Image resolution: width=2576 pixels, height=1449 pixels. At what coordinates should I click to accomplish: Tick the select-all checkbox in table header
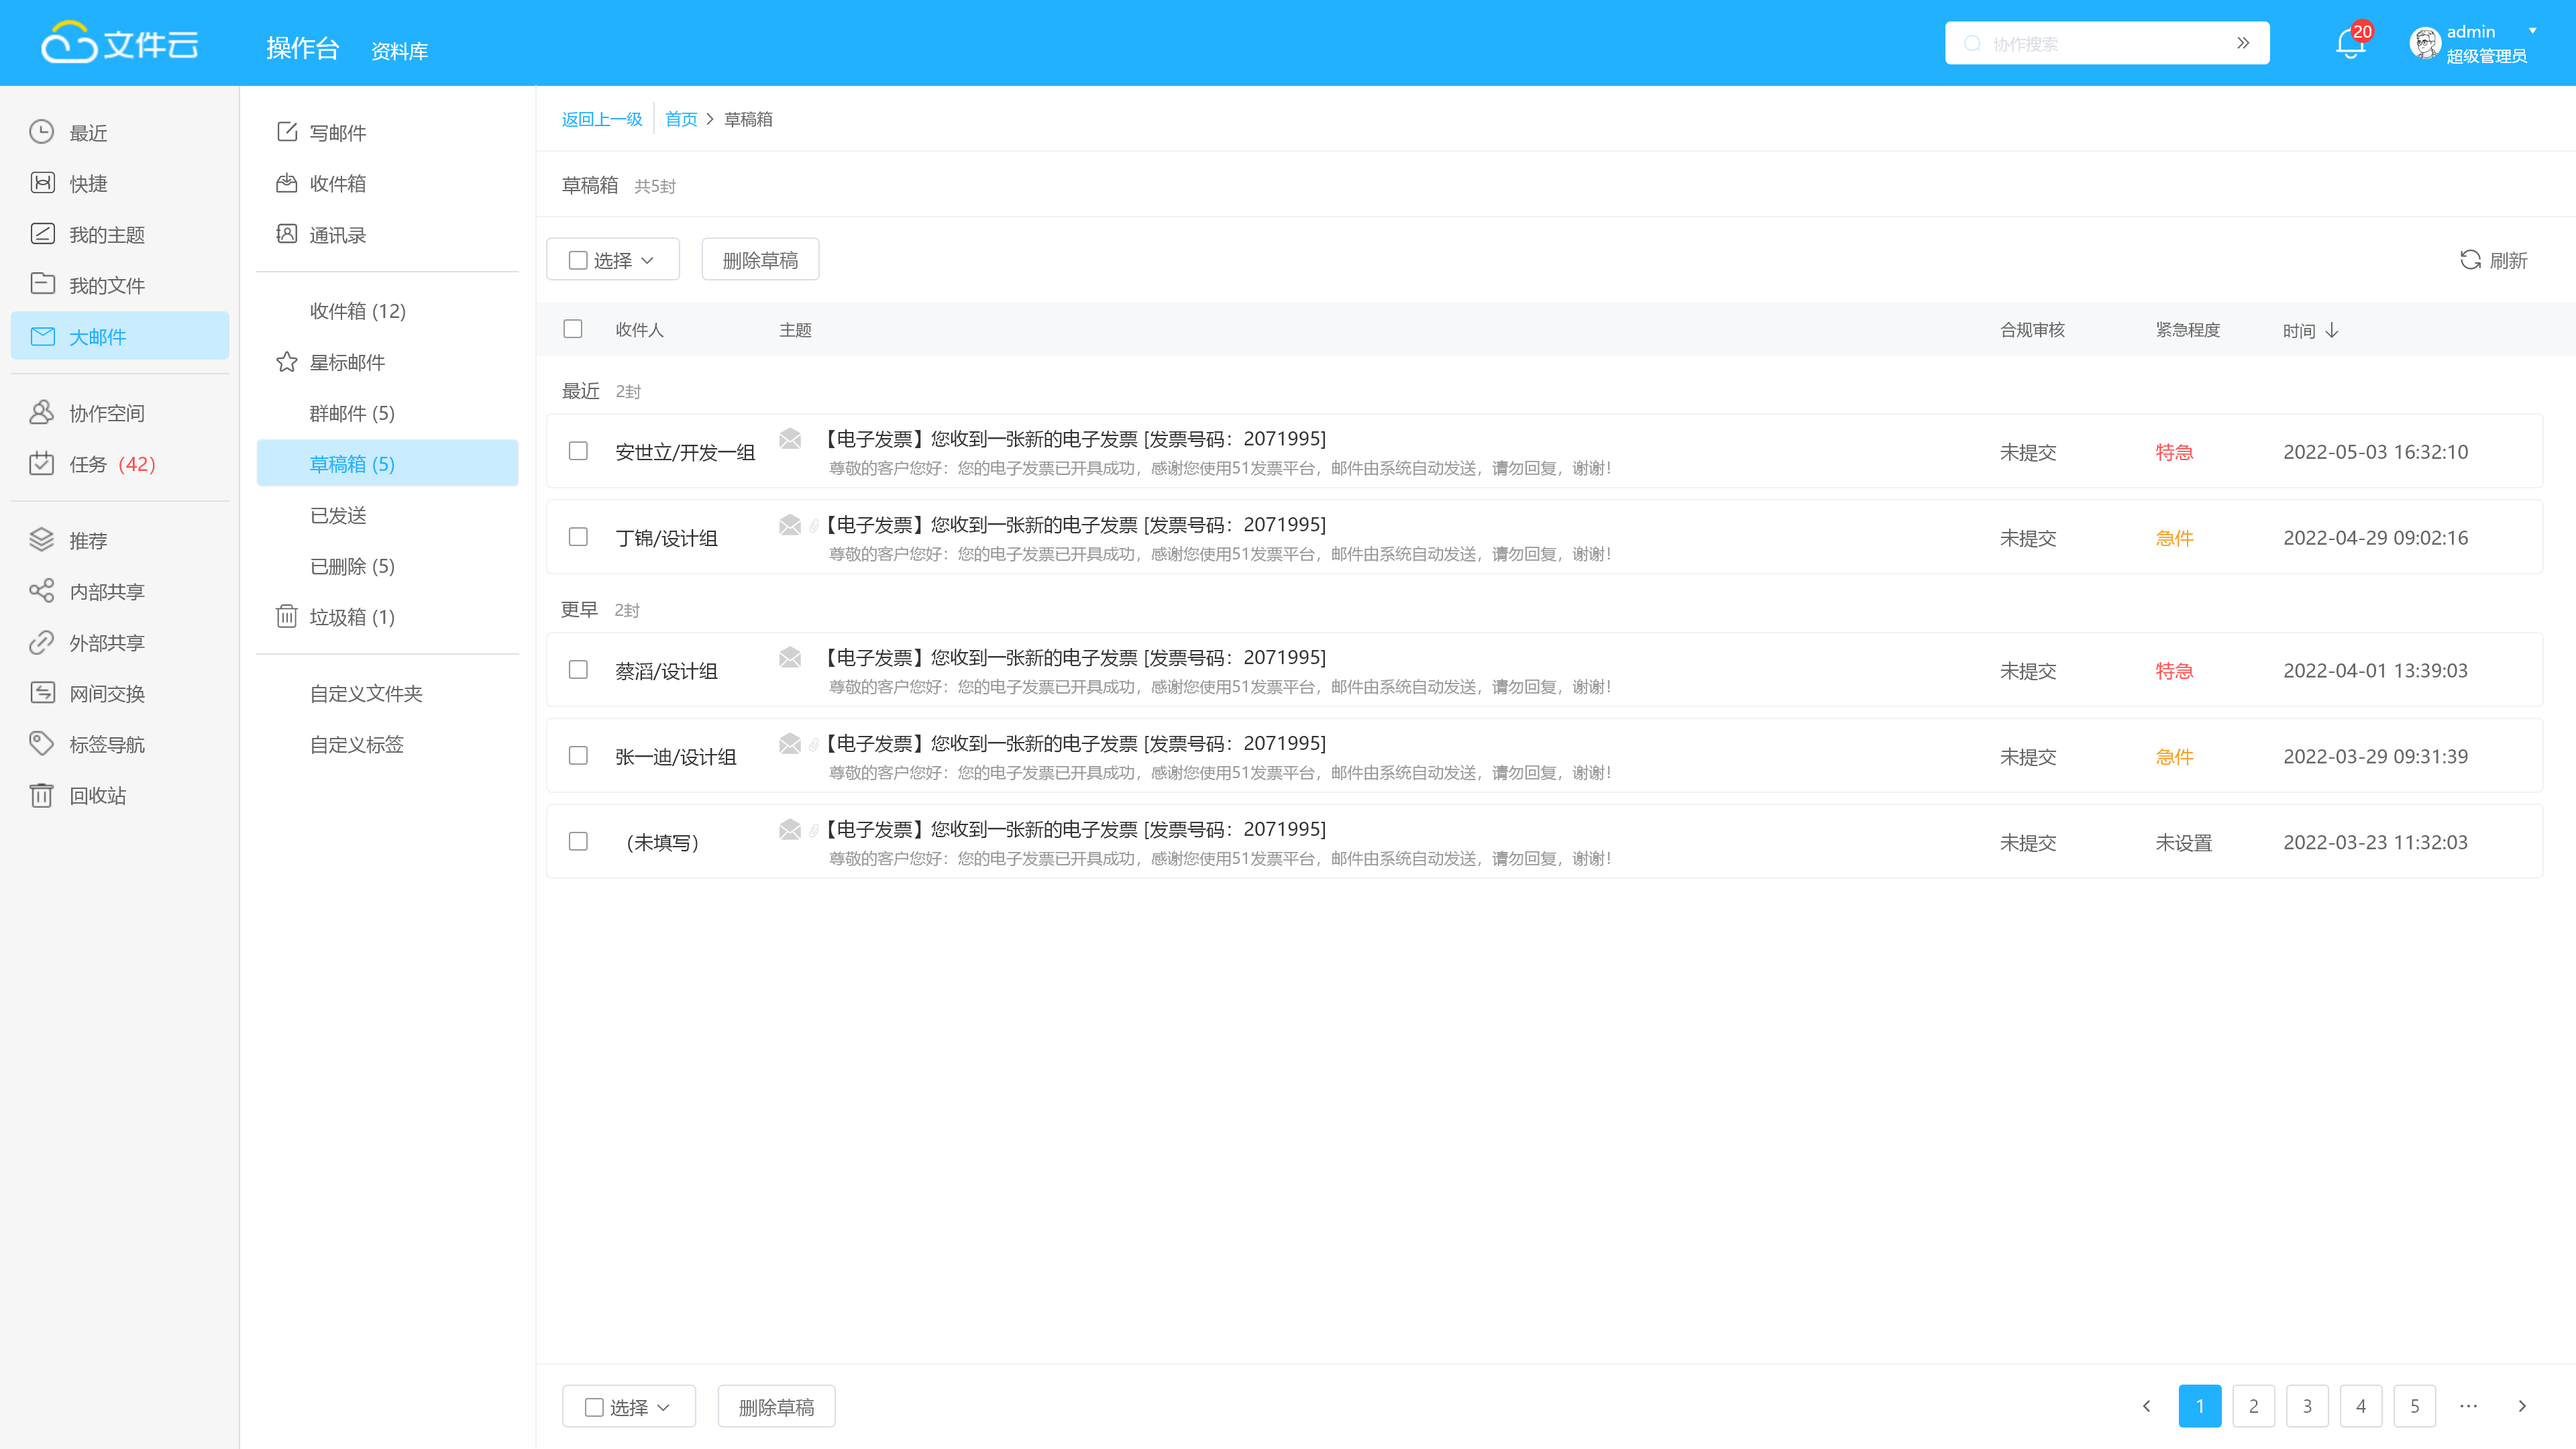573,329
